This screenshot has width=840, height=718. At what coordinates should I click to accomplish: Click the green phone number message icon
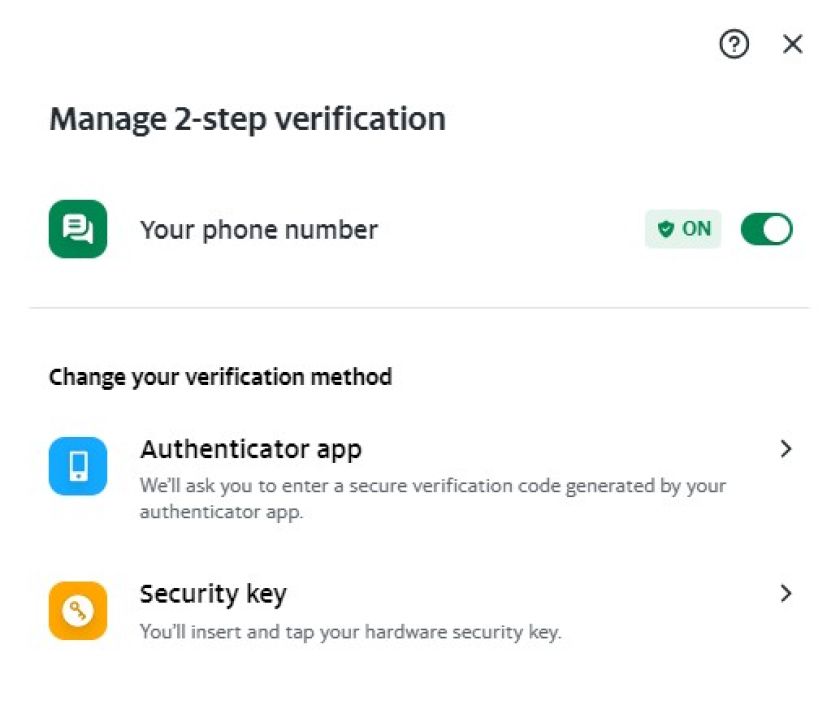coord(78,229)
